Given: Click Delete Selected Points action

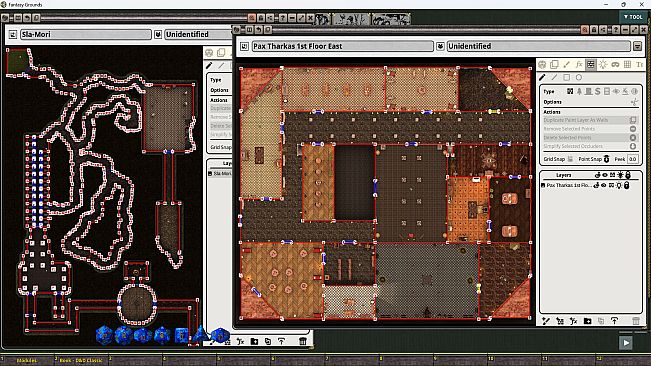Looking at the screenshot, I should click(590, 137).
